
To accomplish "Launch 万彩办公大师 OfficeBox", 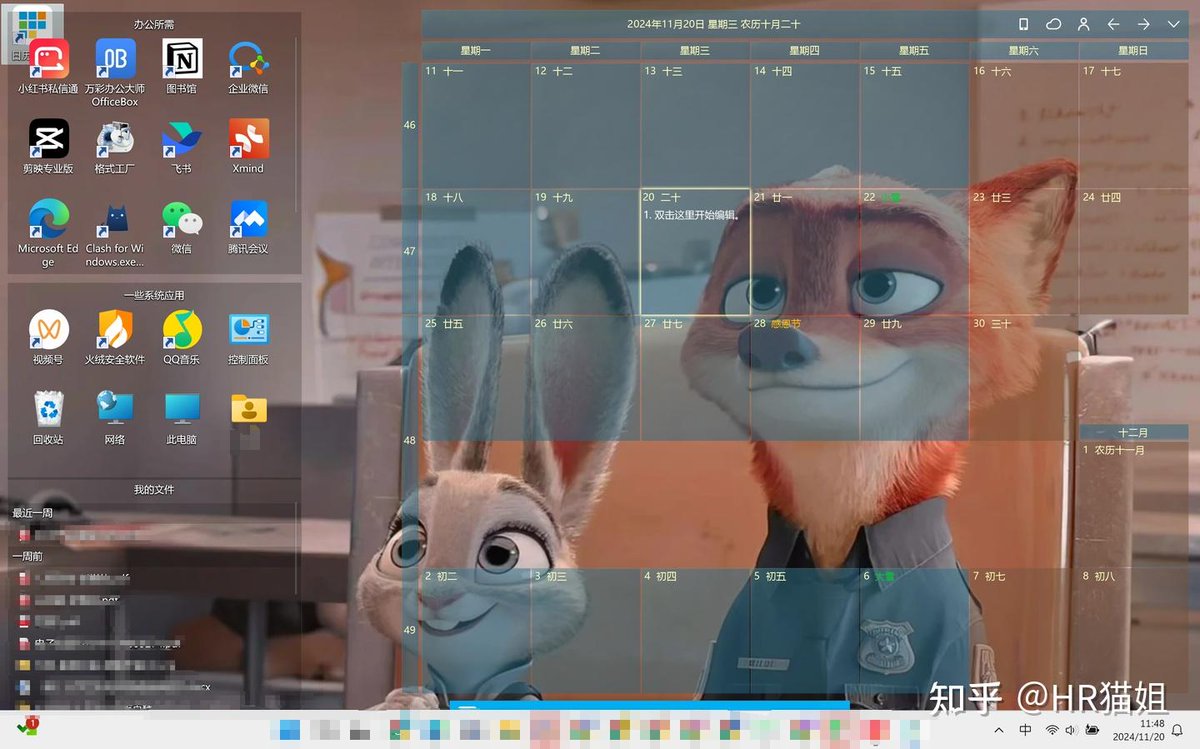I will (x=115, y=73).
